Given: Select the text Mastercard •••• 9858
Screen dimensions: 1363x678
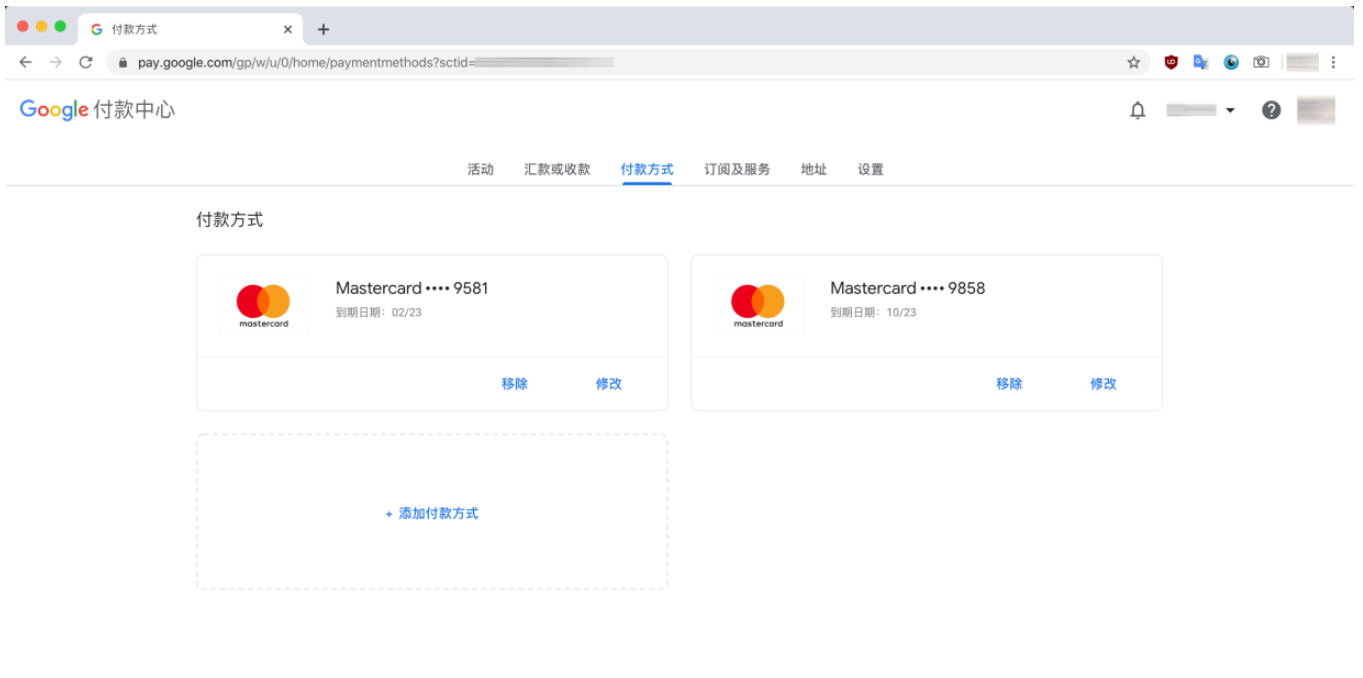Looking at the screenshot, I should (907, 288).
